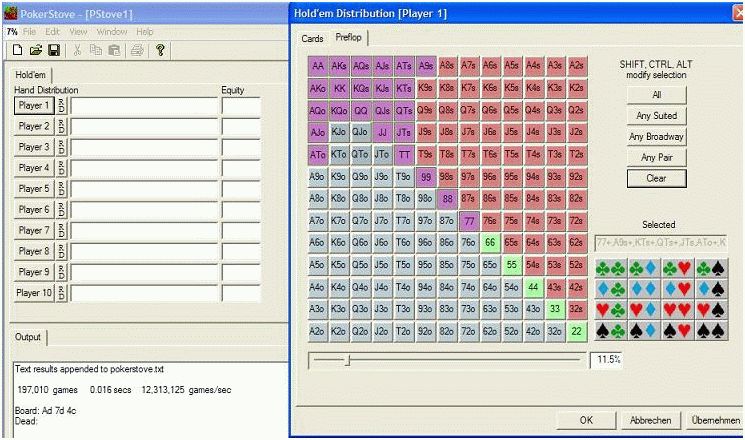This screenshot has width=745, height=440.
Task: Click the hand range percentage slider thumb
Action: click(348, 361)
